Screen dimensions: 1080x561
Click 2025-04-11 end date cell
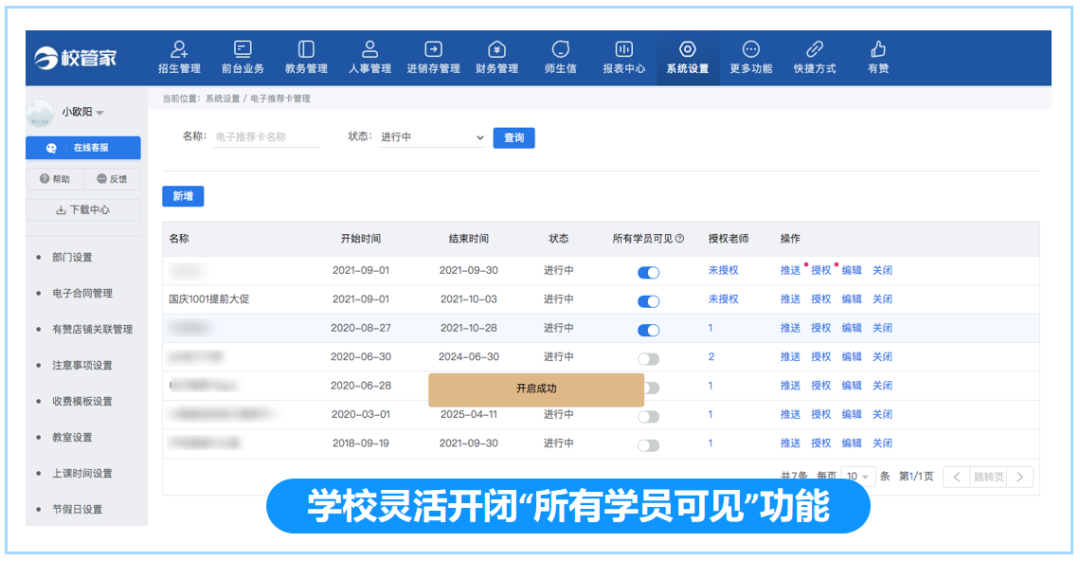[x=468, y=414]
